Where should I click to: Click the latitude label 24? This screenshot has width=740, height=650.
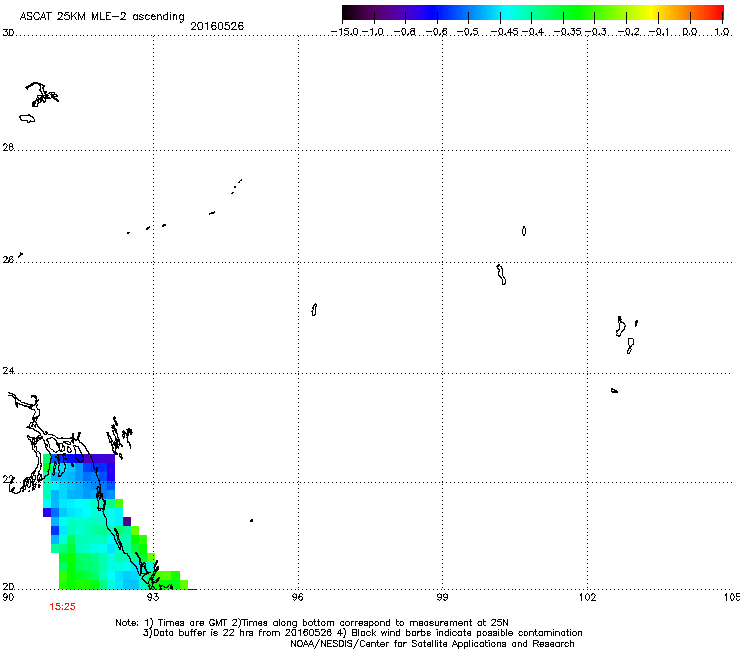point(8,371)
